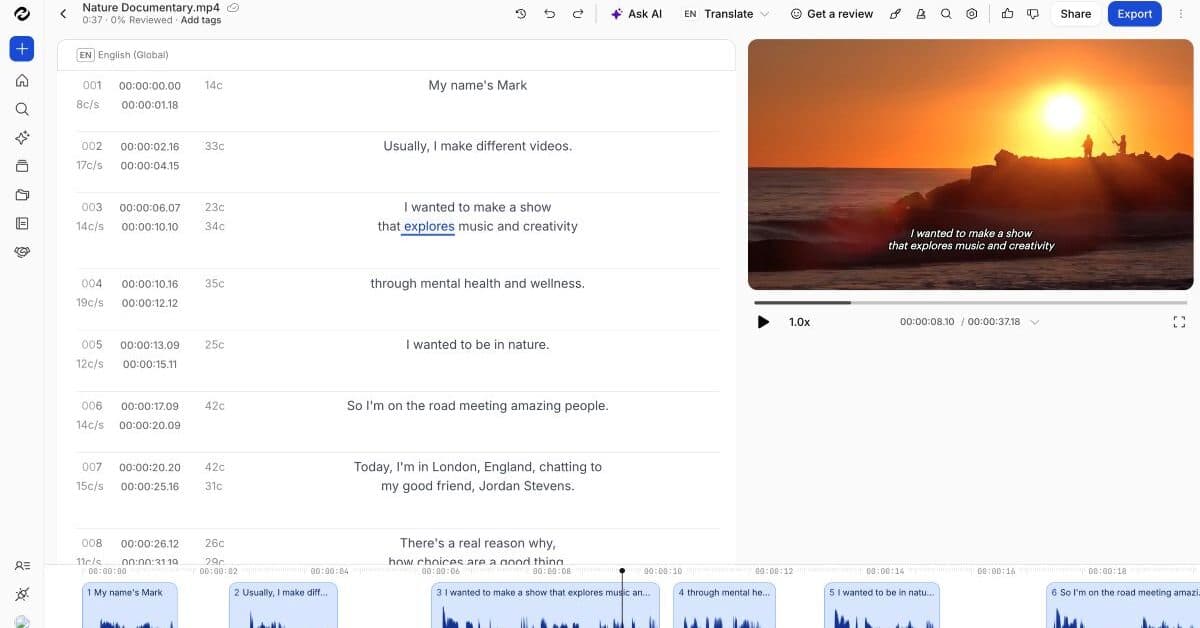Click the stamp icon in top toolbar
Image resolution: width=1200 pixels, height=628 pixels.
pyautogui.click(x=920, y=14)
